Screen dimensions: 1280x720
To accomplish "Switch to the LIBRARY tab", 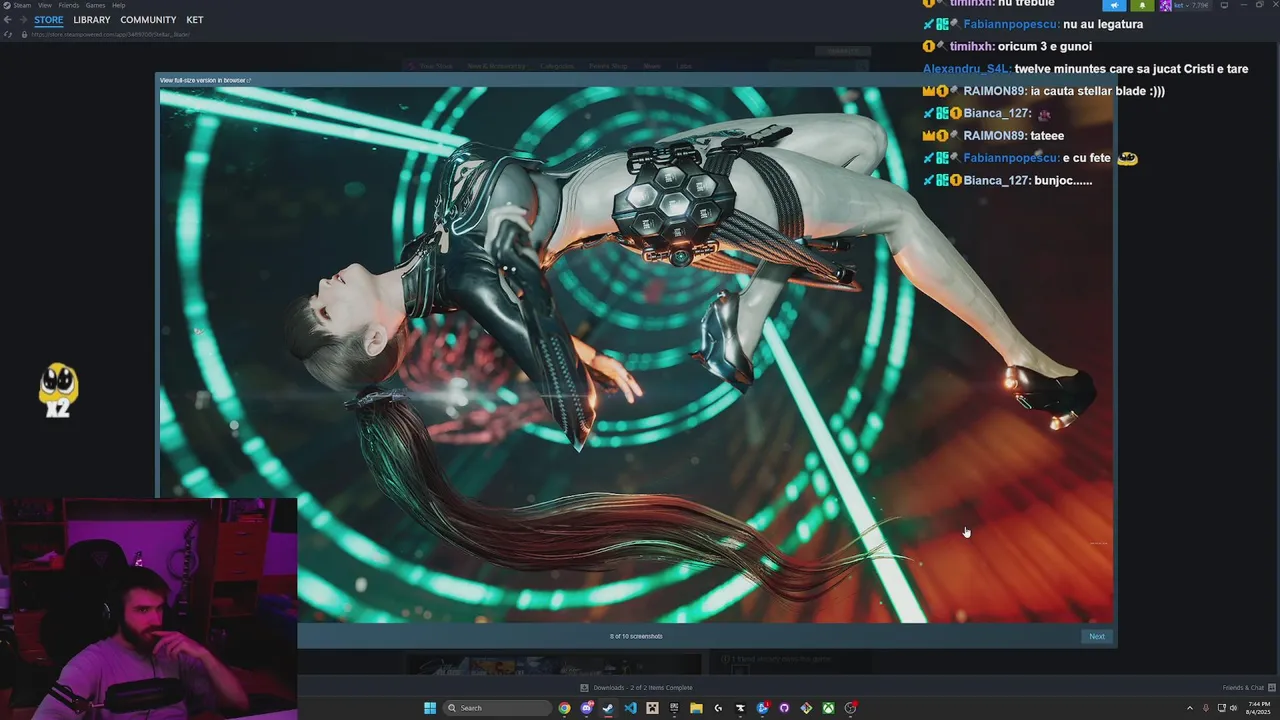I will pos(92,20).
